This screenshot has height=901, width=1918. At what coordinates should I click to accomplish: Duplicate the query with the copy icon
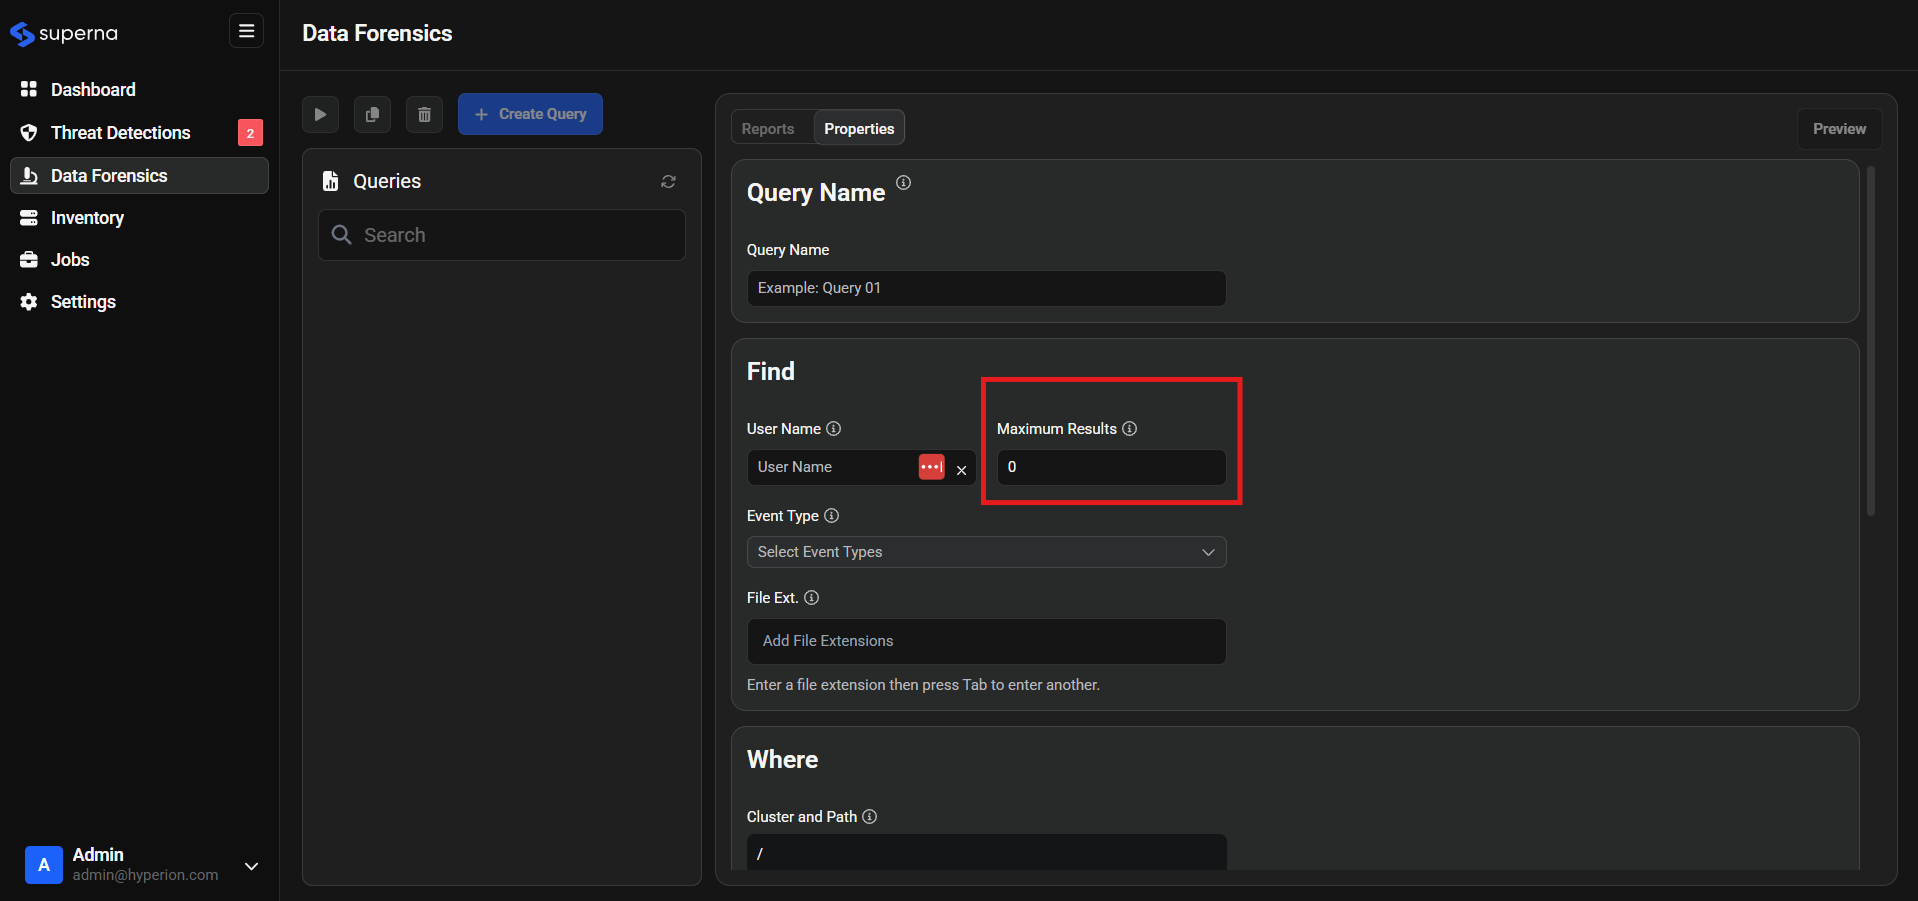[x=372, y=115]
